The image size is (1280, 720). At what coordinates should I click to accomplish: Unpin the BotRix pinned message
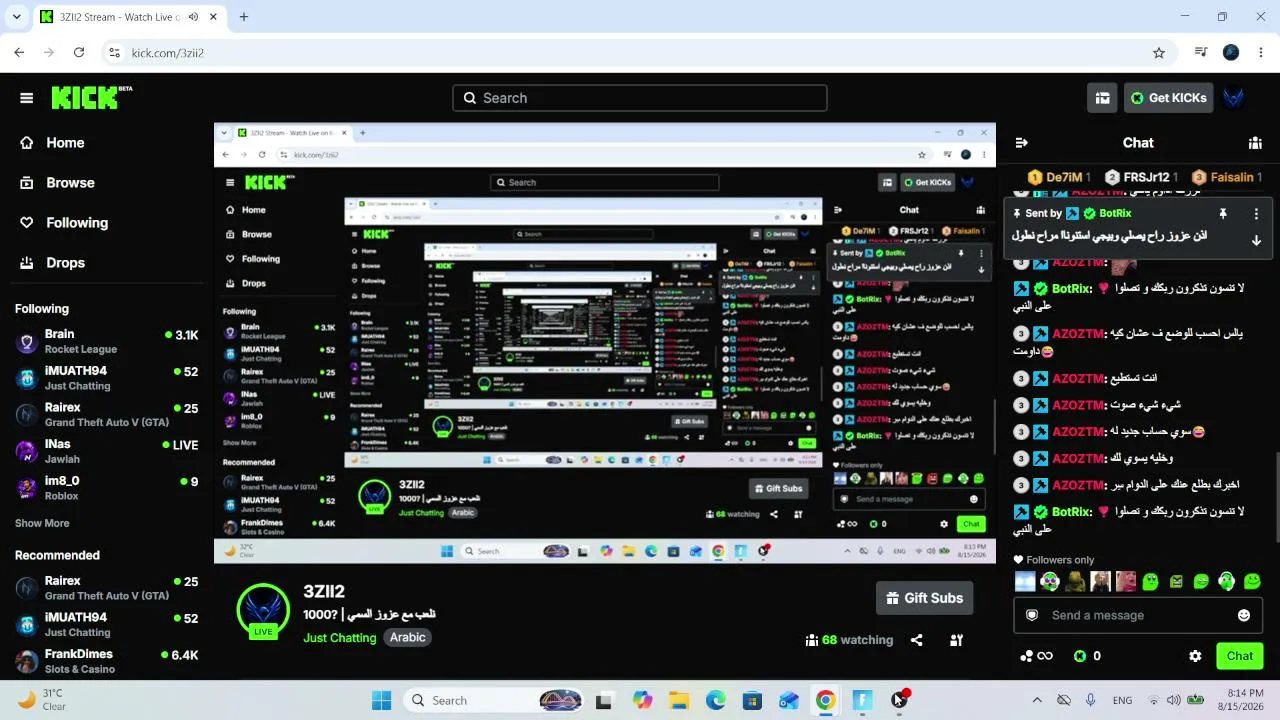[1222, 214]
